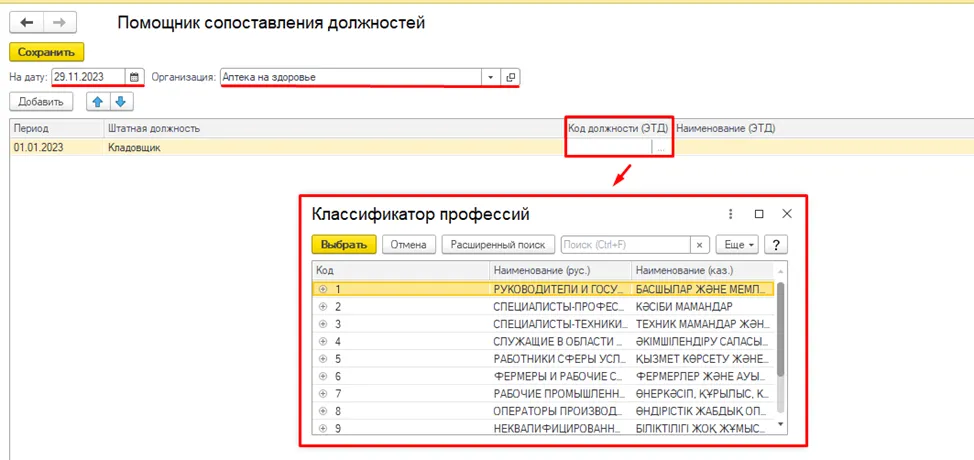The image size is (974, 460).
Task: Maximize the Классификатор профессий window
Action: pyautogui.click(x=758, y=214)
